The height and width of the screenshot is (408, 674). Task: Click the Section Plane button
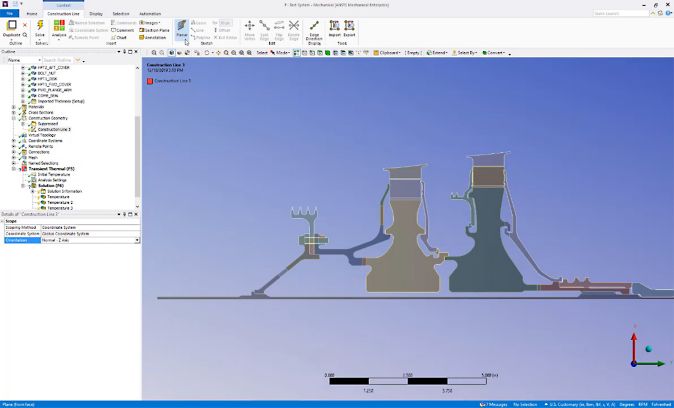click(x=154, y=30)
